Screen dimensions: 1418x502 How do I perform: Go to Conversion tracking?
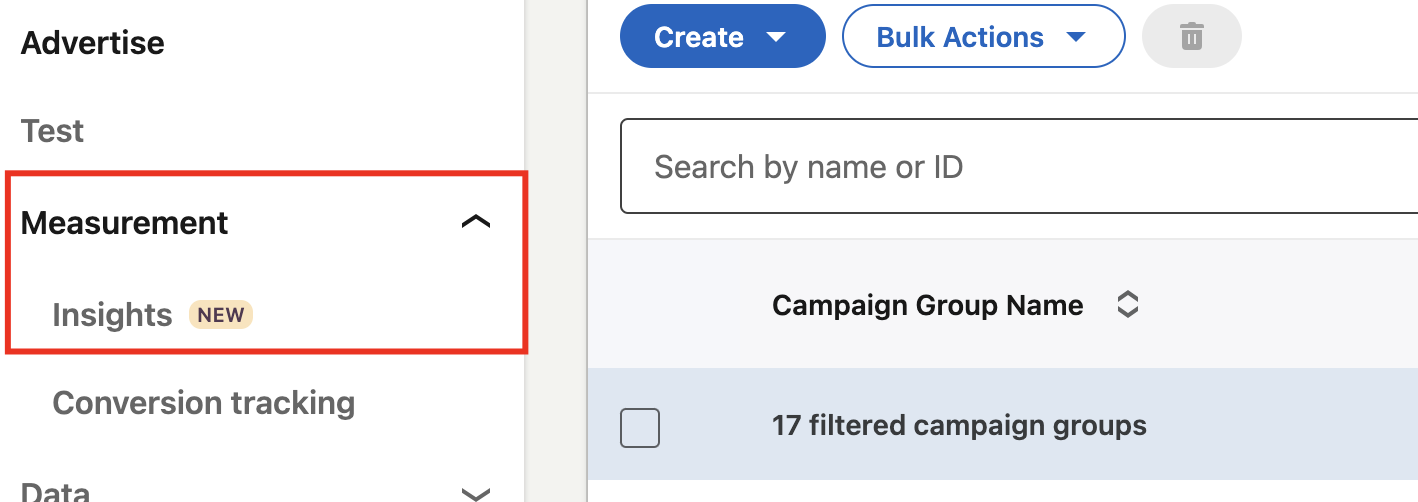[204, 403]
